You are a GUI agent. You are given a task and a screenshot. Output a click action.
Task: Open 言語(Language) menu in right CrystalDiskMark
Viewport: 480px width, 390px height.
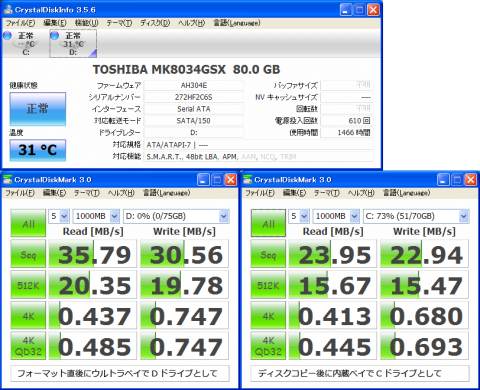(x=406, y=193)
